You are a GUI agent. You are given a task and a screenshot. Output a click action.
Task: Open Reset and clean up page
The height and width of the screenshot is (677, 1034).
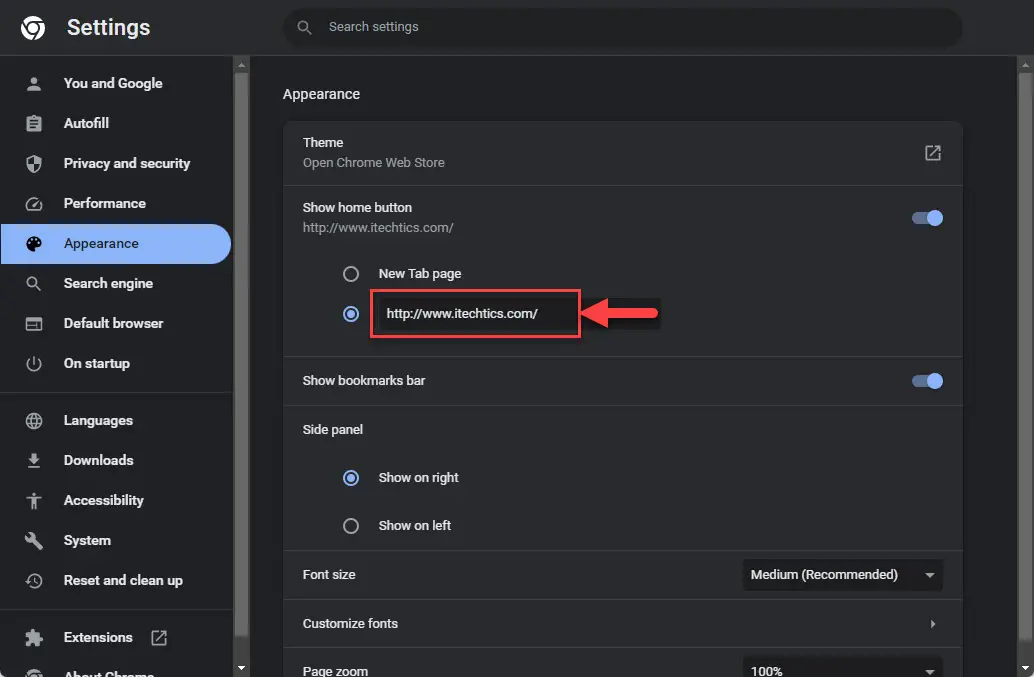coord(123,581)
